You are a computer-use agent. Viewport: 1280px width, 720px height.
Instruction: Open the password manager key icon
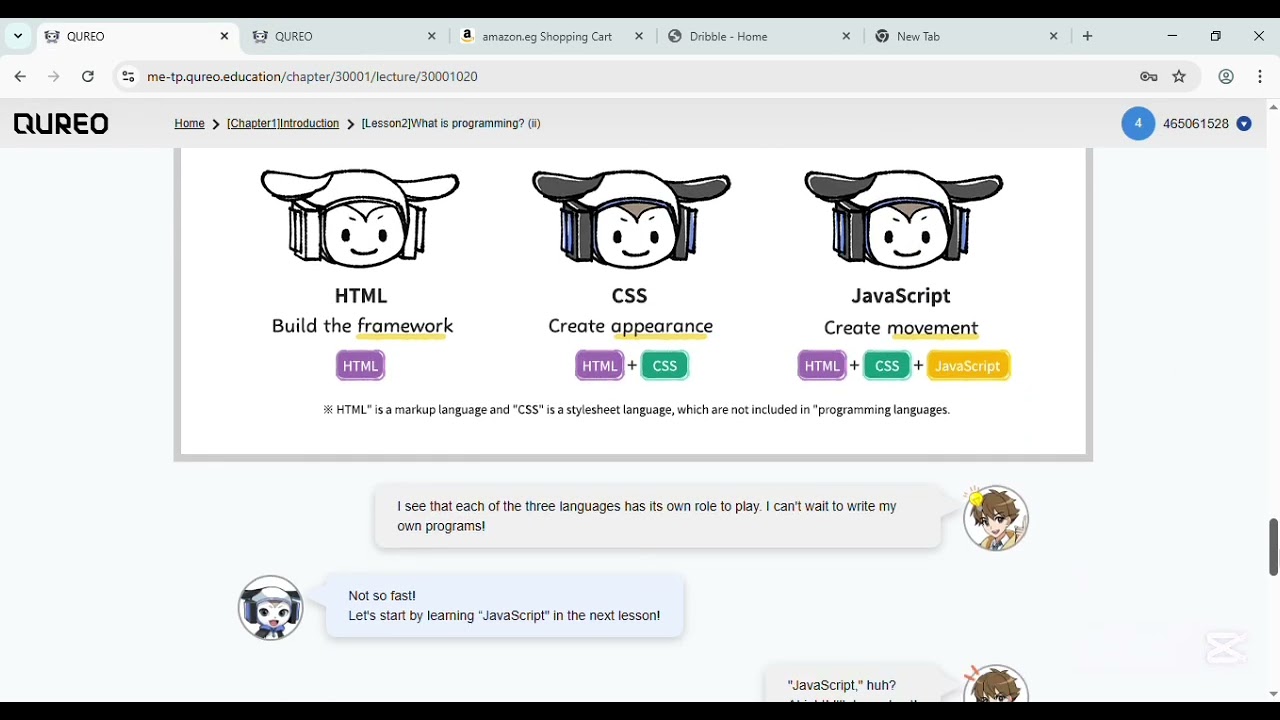click(1149, 77)
